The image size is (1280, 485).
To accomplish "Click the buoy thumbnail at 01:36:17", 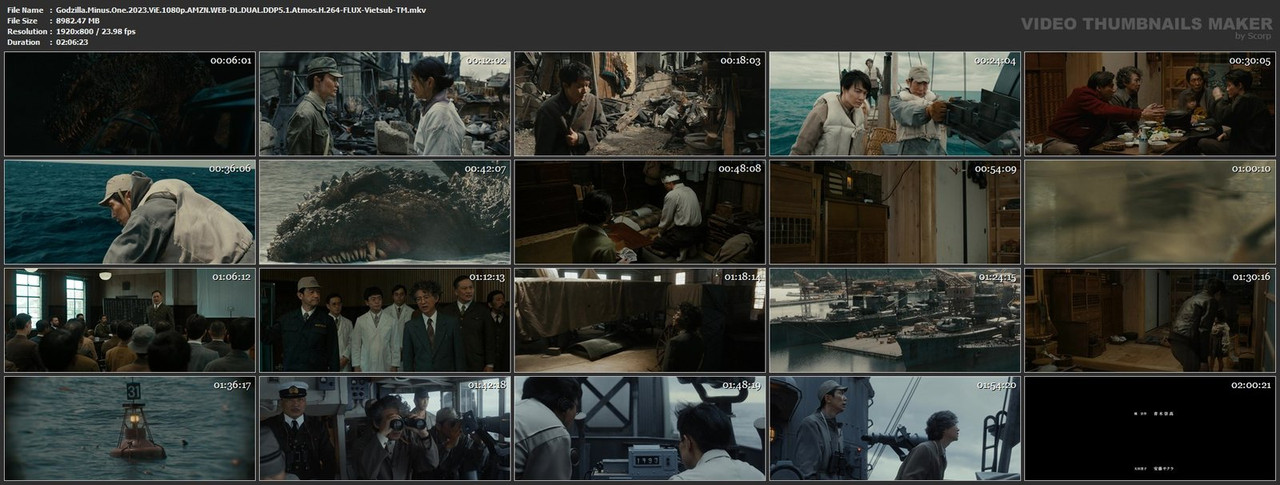I will tap(130, 428).
